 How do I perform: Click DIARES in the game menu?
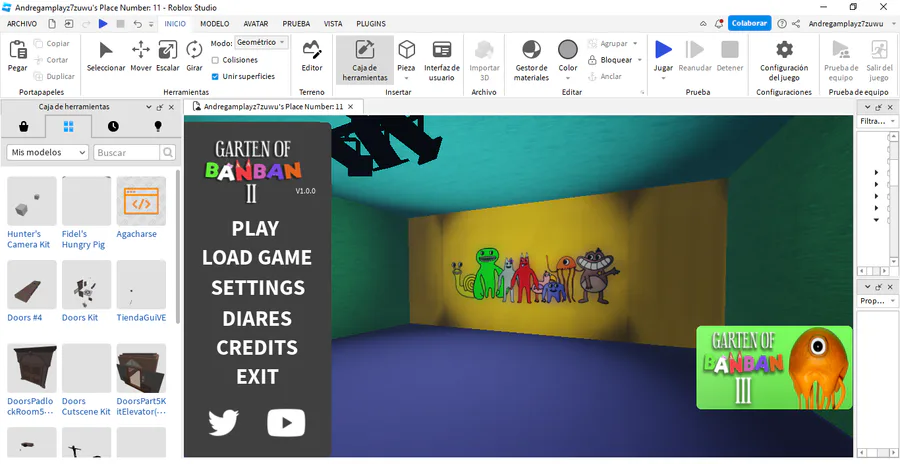[257, 319]
